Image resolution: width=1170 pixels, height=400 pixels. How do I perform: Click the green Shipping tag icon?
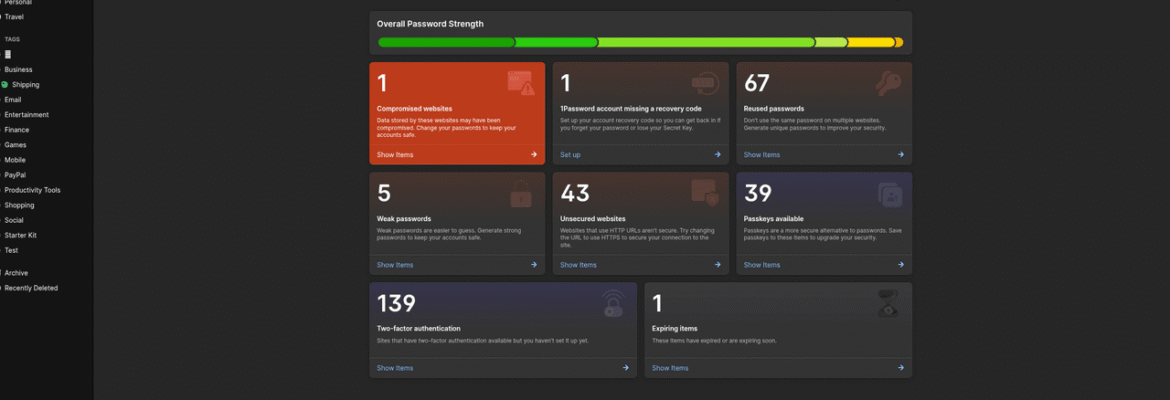[5, 85]
